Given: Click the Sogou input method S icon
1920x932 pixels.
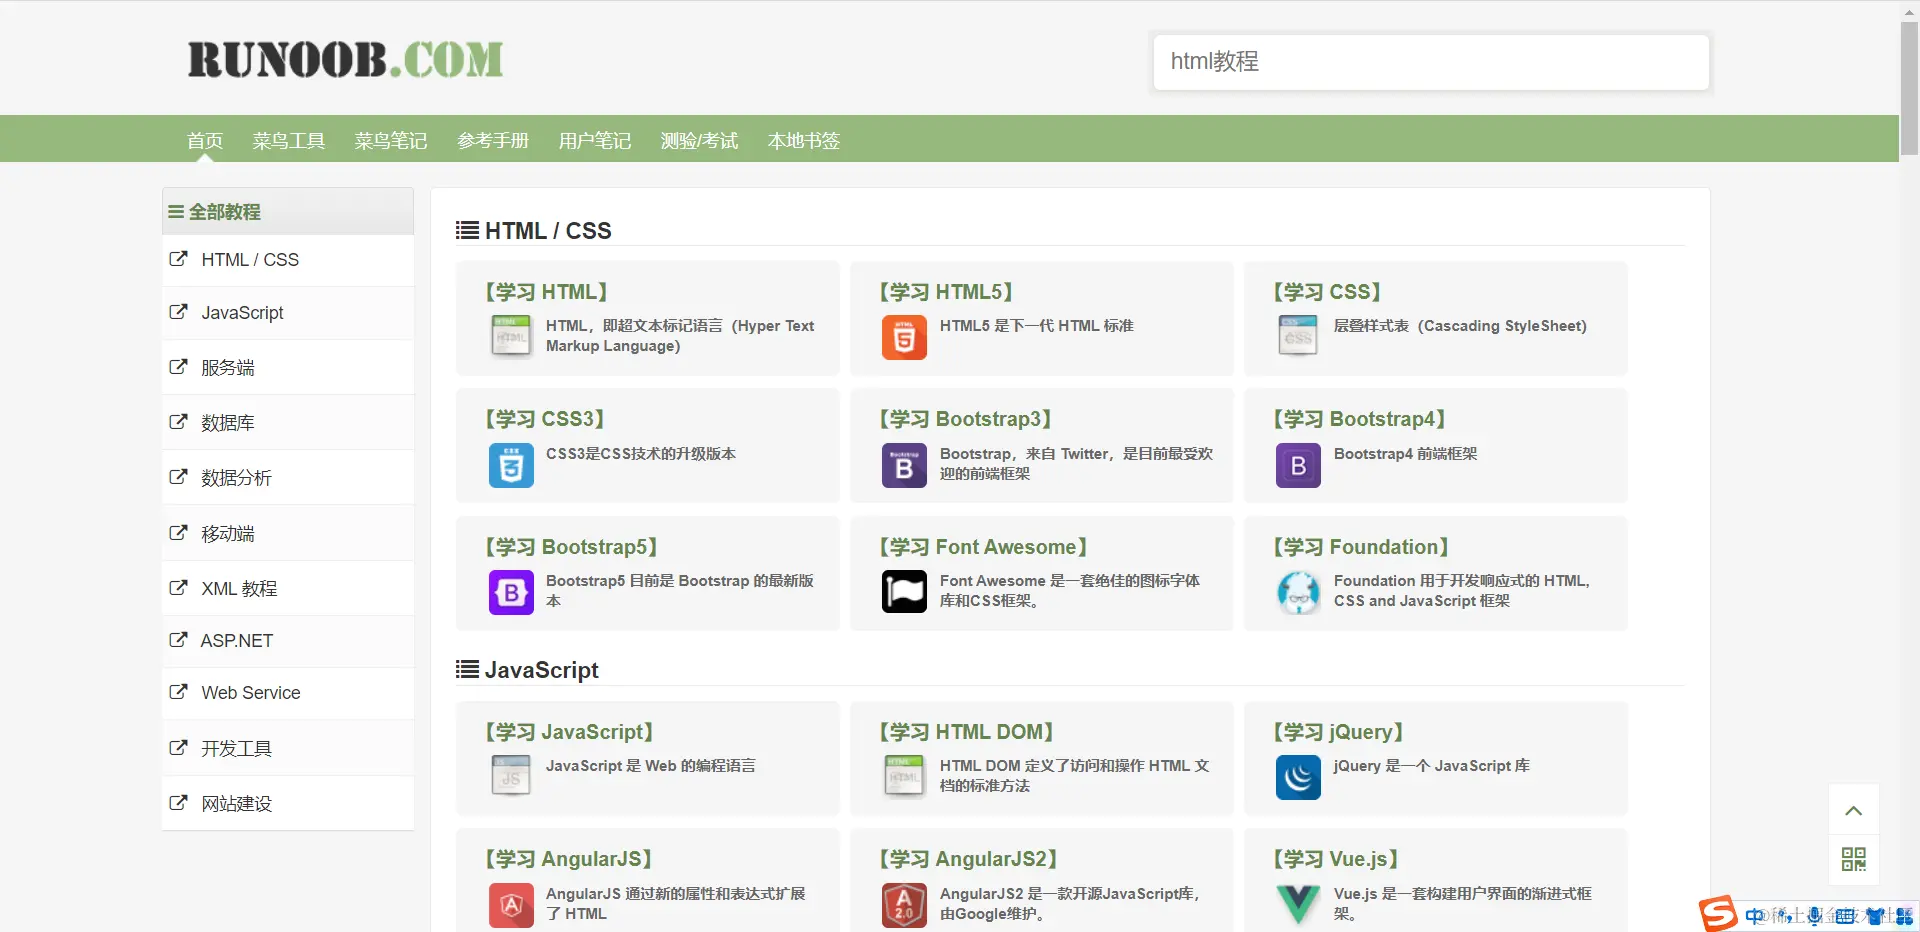Looking at the screenshot, I should [x=1719, y=914].
